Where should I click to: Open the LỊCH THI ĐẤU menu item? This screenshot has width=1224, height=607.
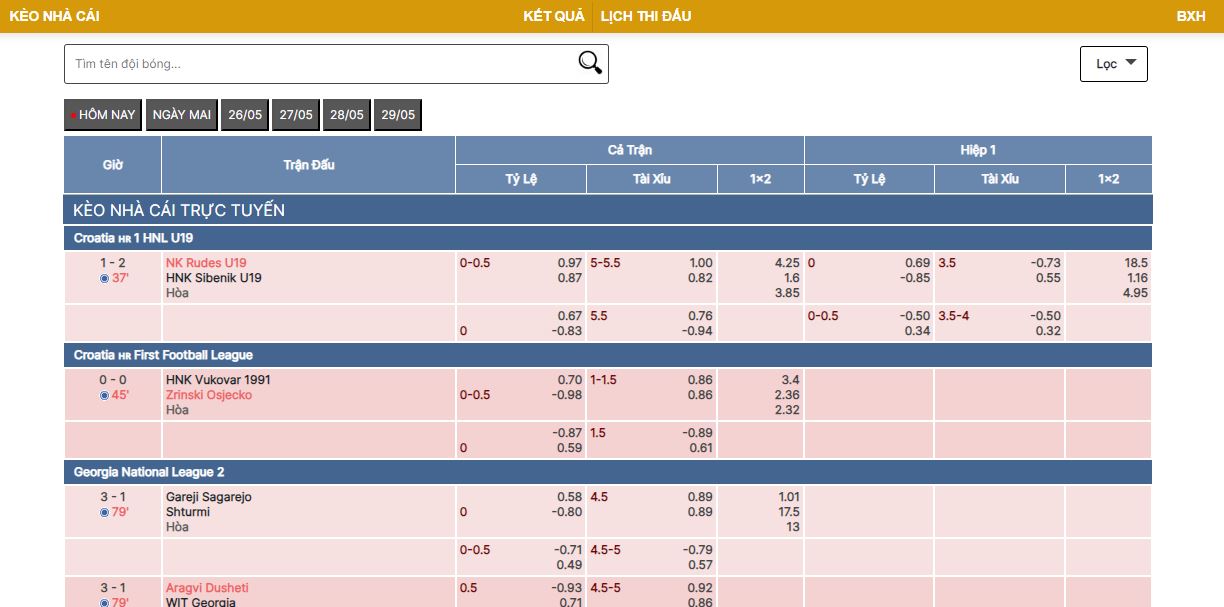[x=645, y=16]
